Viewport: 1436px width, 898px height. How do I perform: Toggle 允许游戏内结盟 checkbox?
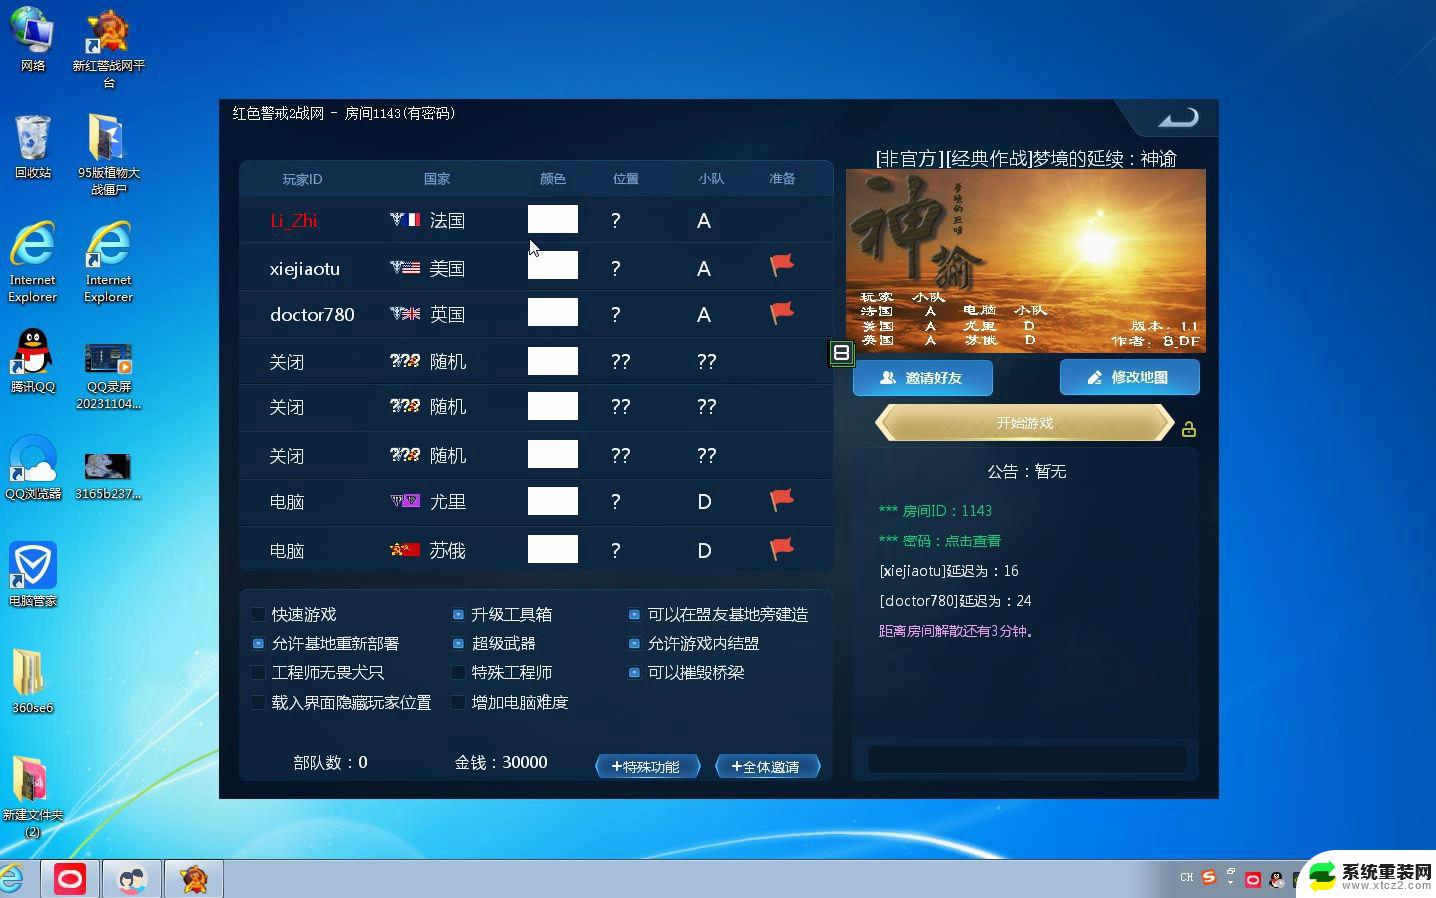634,643
